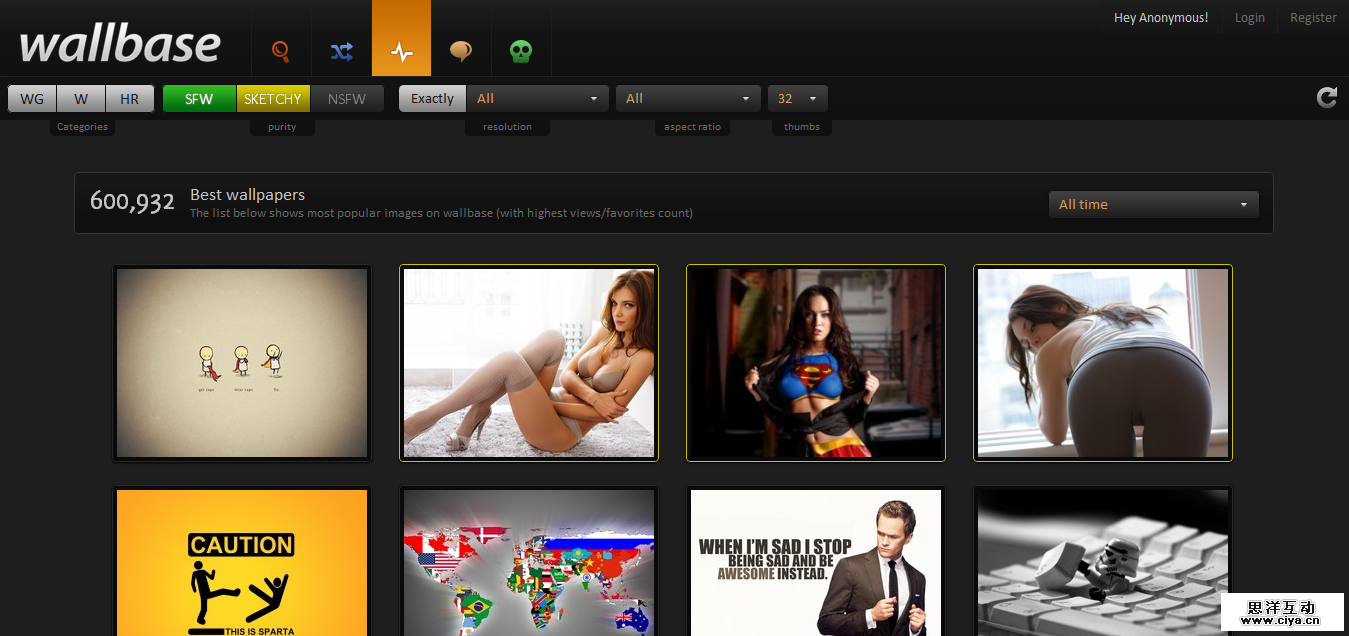1349x636 pixels.
Task: Open the resolution All dropdown
Action: 537,98
